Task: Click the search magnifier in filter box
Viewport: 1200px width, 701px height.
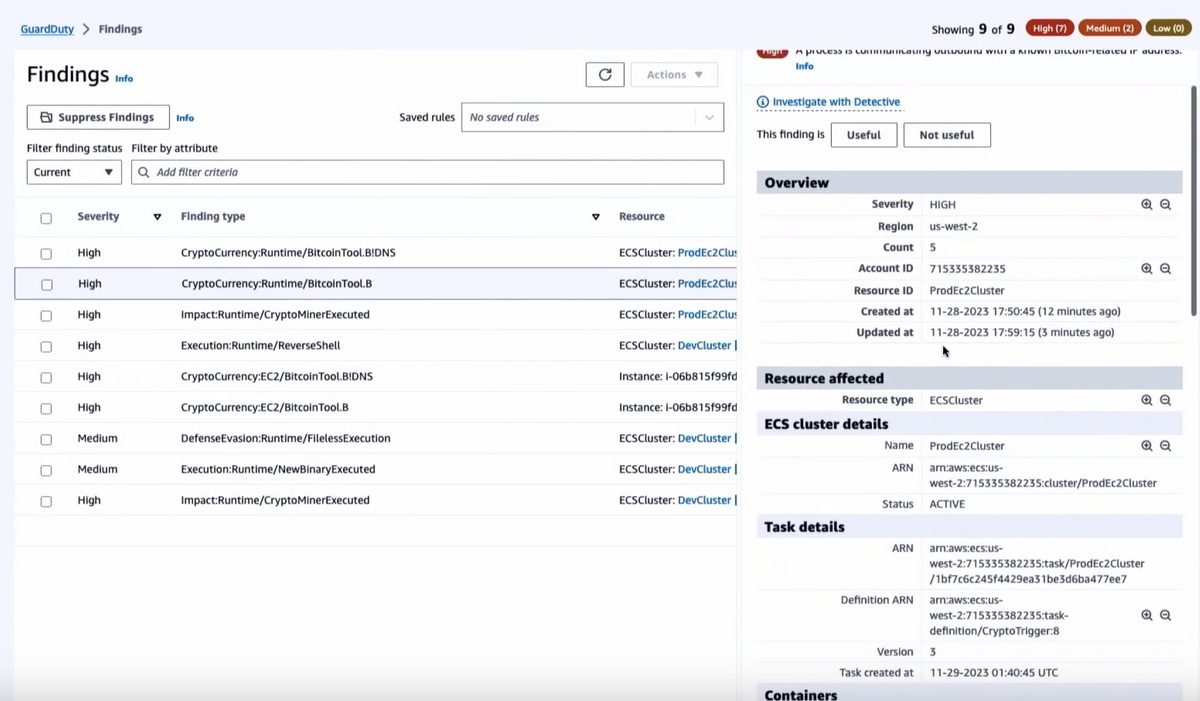Action: [x=144, y=172]
